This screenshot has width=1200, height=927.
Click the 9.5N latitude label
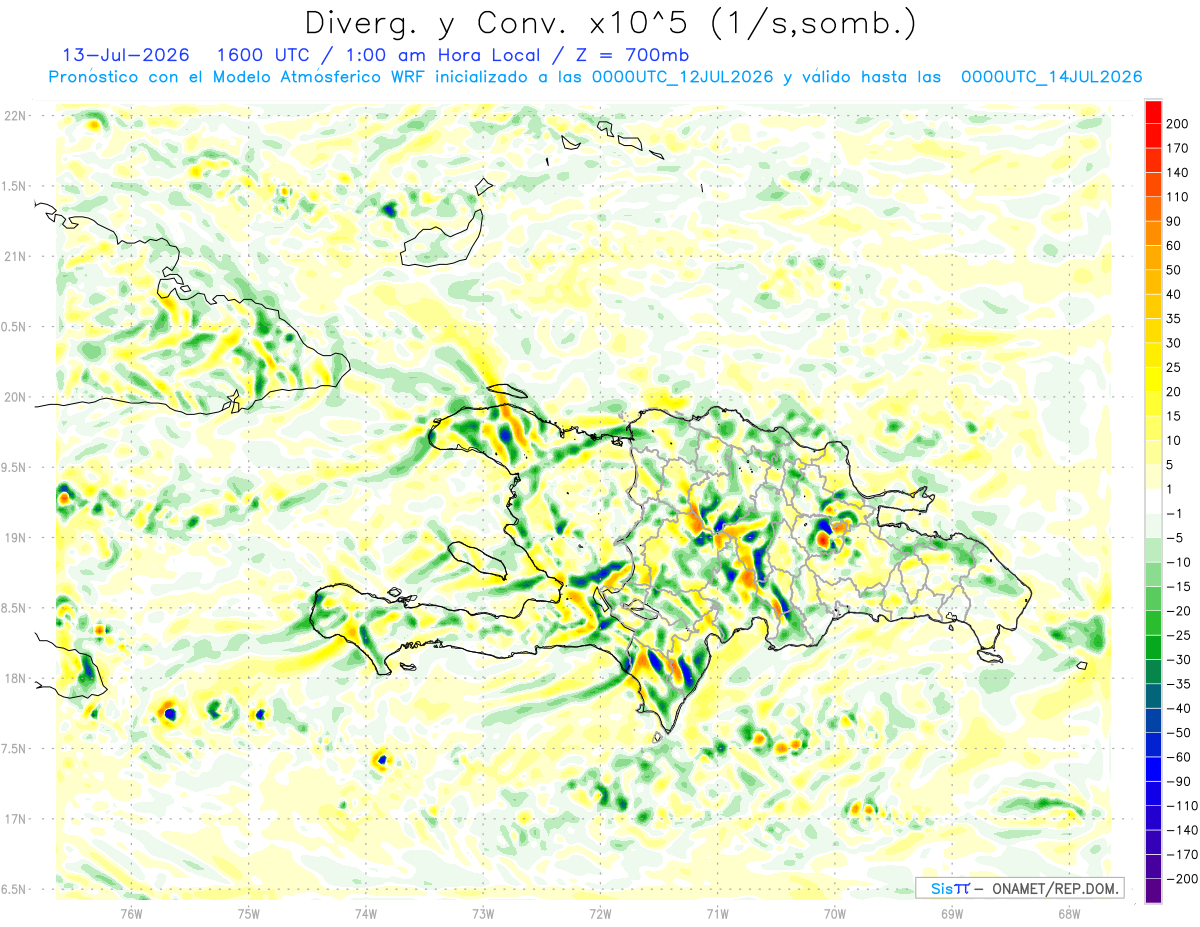pyautogui.click(x=13, y=467)
